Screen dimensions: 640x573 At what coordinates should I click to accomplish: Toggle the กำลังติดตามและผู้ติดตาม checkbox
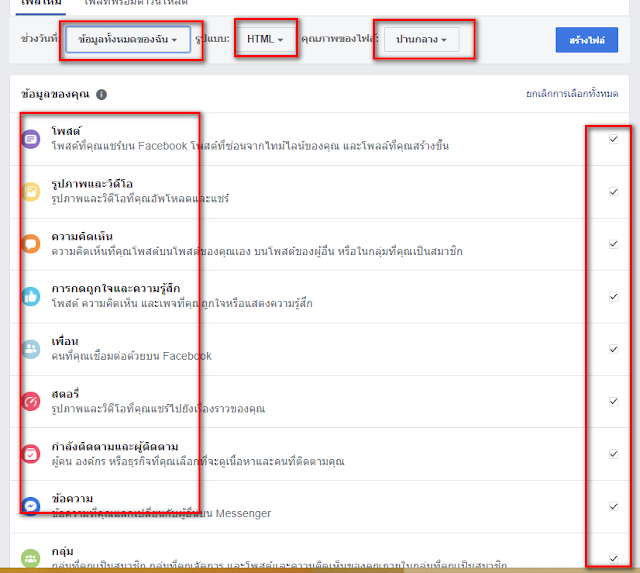[x=613, y=454]
